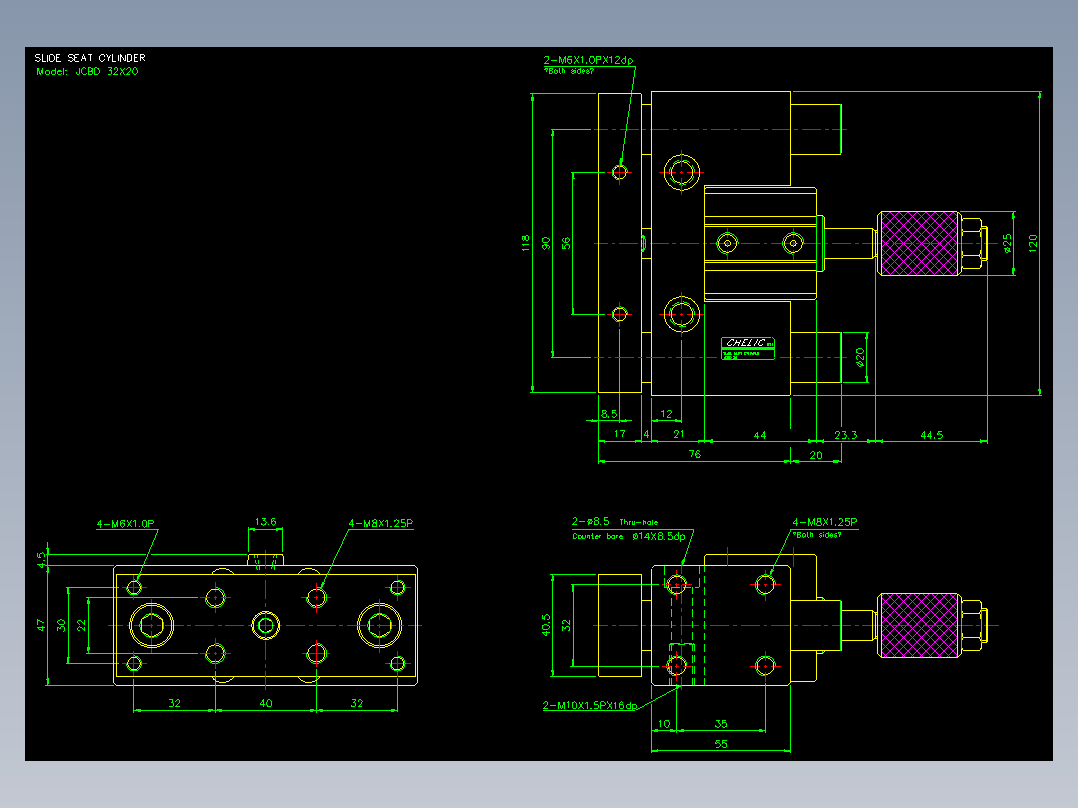The image size is (1078, 808).
Task: Click the 'SLIDE SEAT CYLINDER' title text
Action: (x=90, y=58)
